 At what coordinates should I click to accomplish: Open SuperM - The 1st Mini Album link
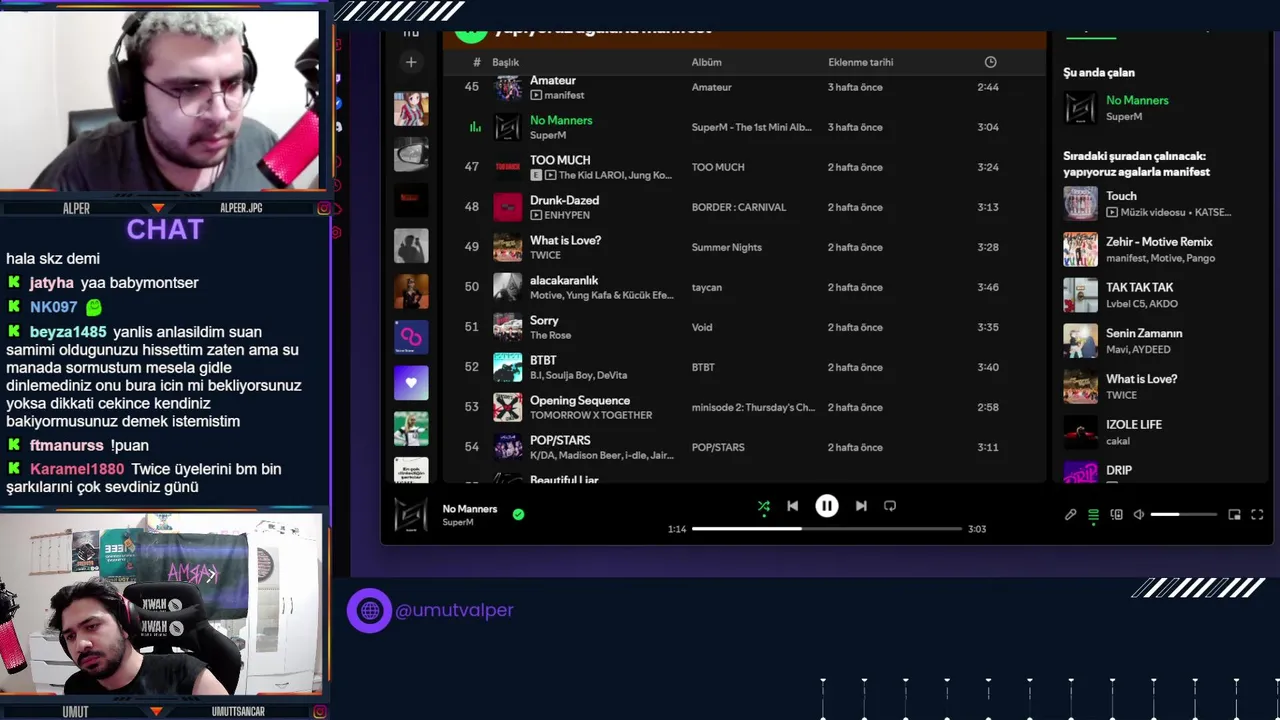point(752,127)
